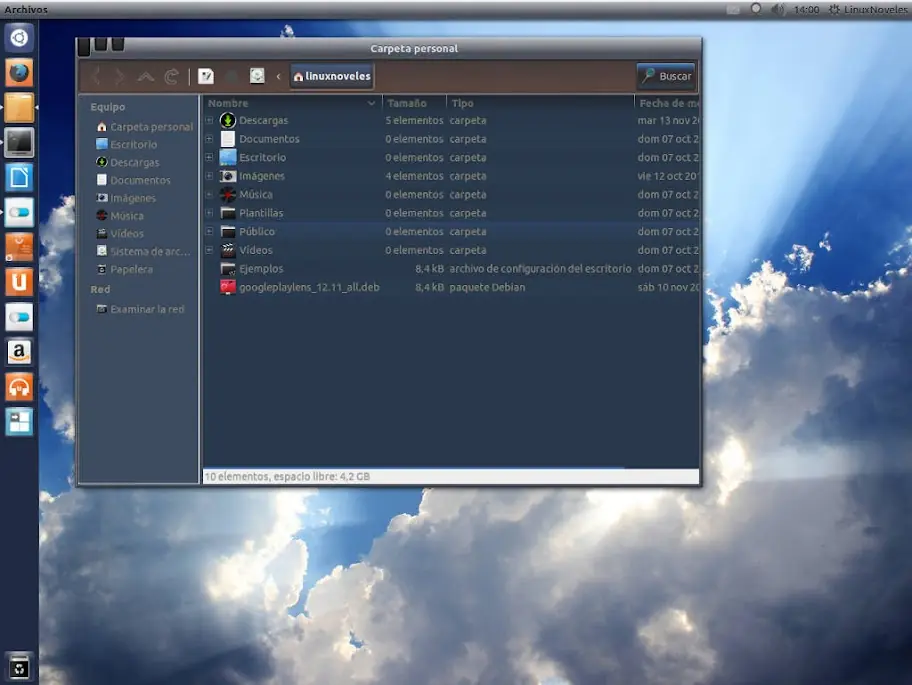
Task: Expand the Vídeos folder row
Action: [209, 250]
